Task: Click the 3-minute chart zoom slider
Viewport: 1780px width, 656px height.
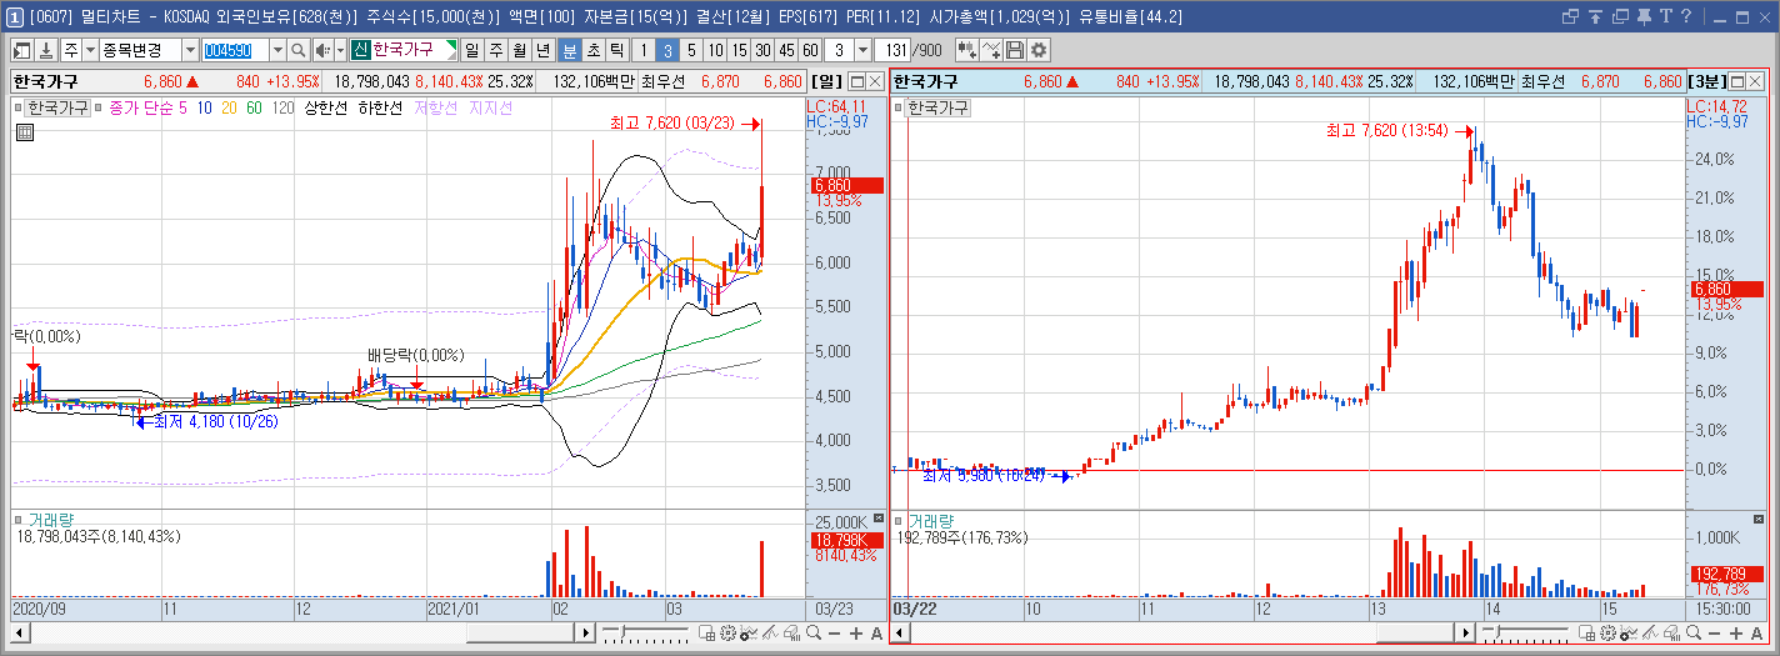Action: pyautogui.click(x=1525, y=633)
